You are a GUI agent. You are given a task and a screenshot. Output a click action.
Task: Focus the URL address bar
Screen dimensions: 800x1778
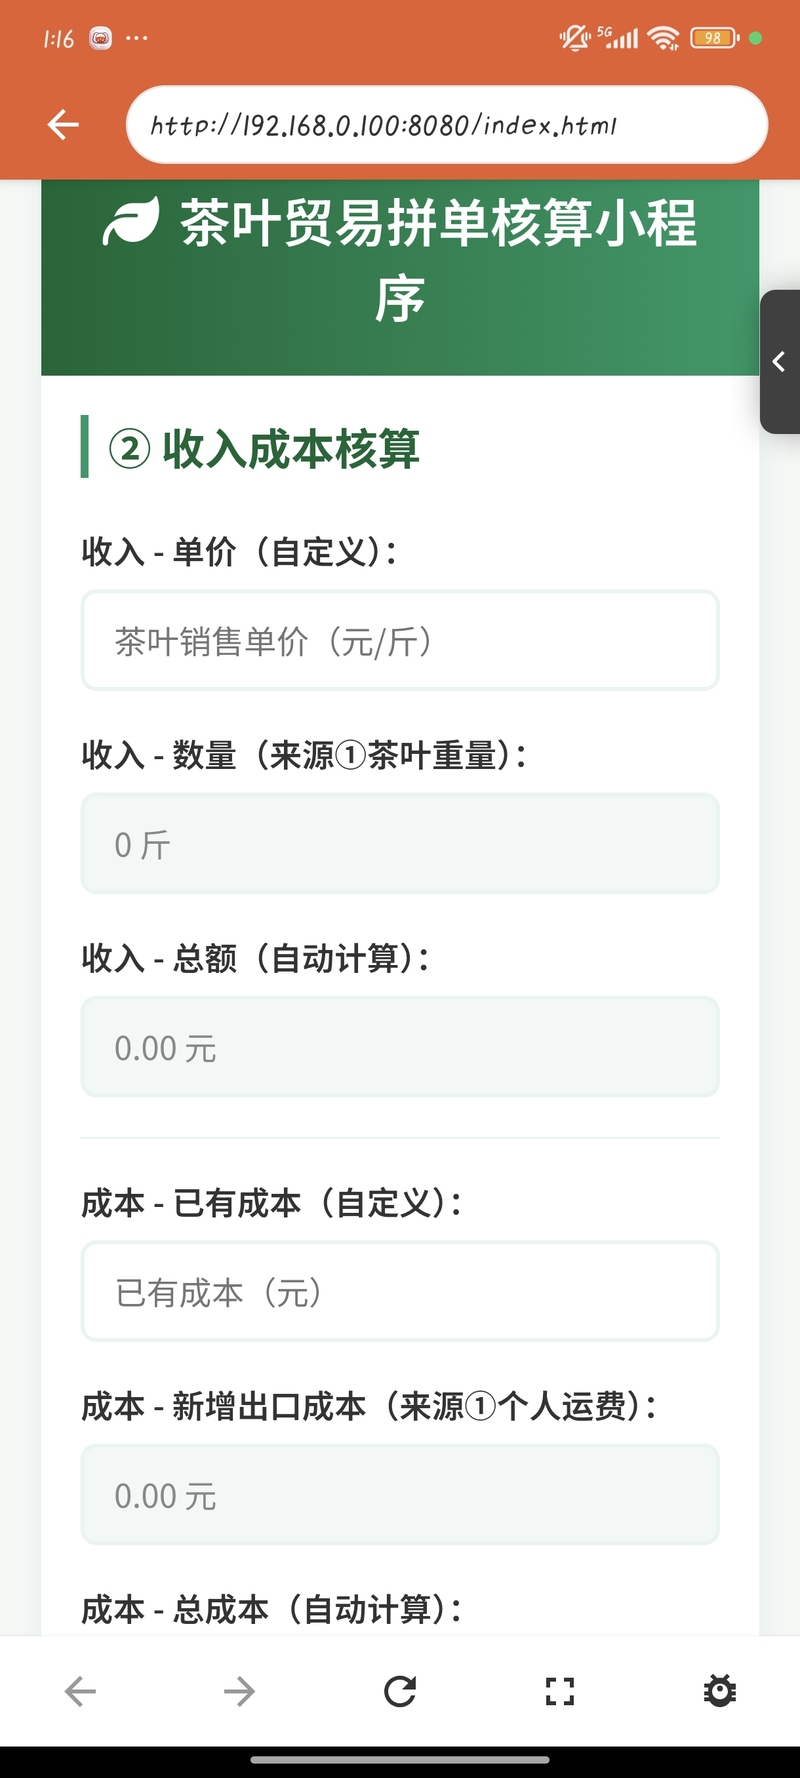tap(446, 125)
